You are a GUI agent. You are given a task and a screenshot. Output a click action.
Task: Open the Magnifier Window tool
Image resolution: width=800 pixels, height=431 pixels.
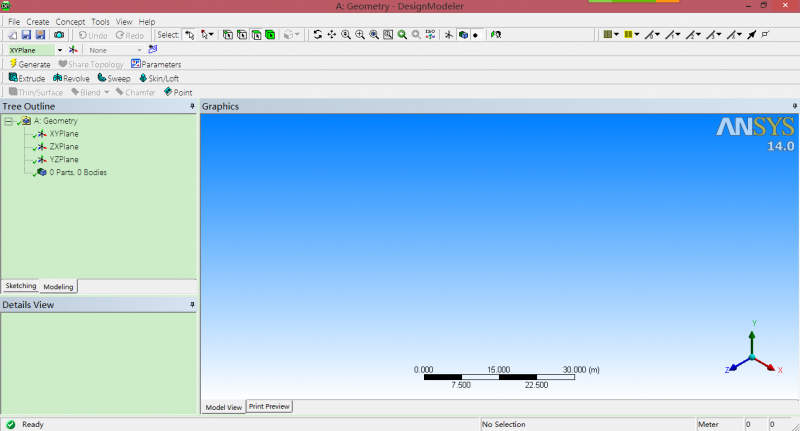[x=388, y=35]
